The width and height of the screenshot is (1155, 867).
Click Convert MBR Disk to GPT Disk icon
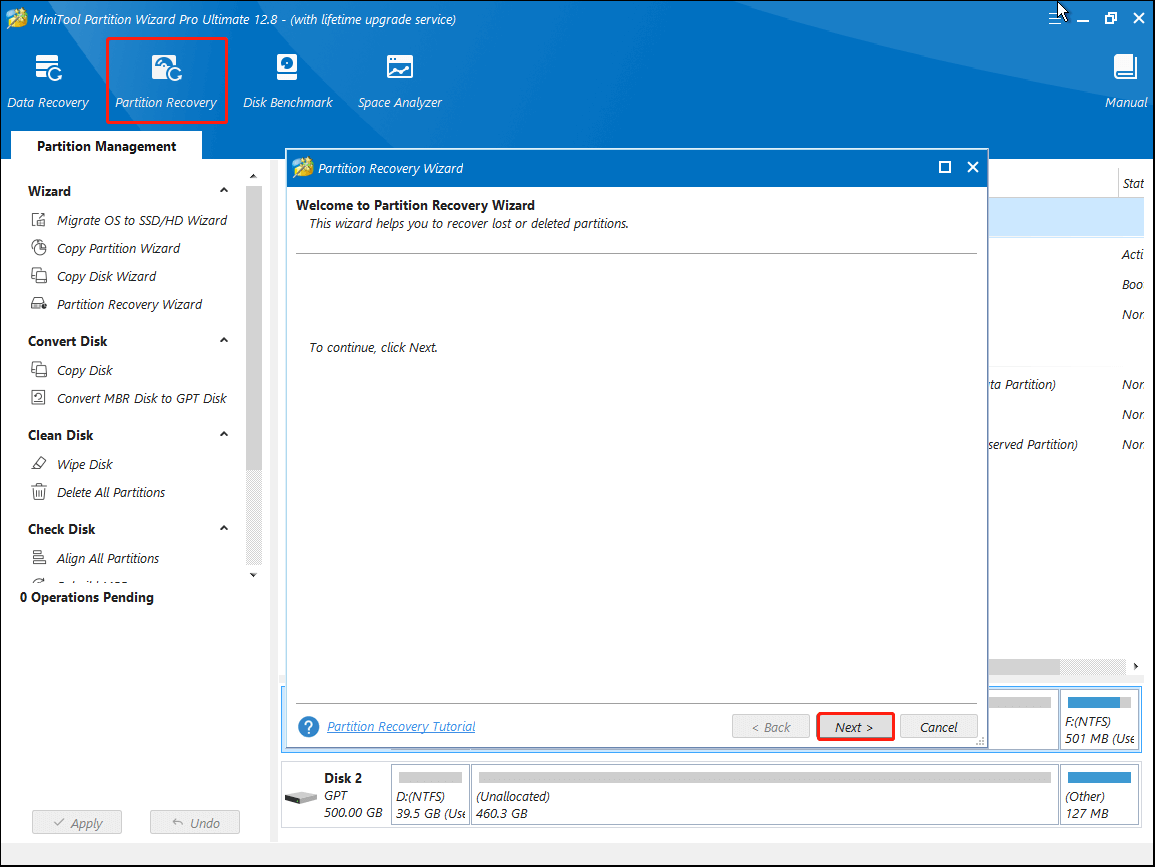coord(38,398)
